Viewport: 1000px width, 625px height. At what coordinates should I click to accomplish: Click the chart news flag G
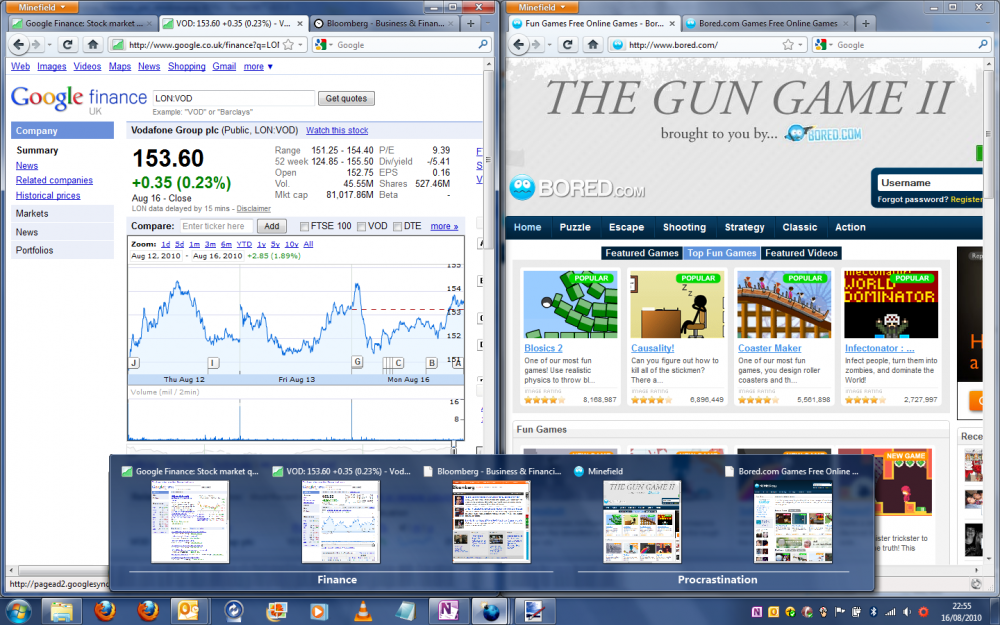tap(357, 362)
